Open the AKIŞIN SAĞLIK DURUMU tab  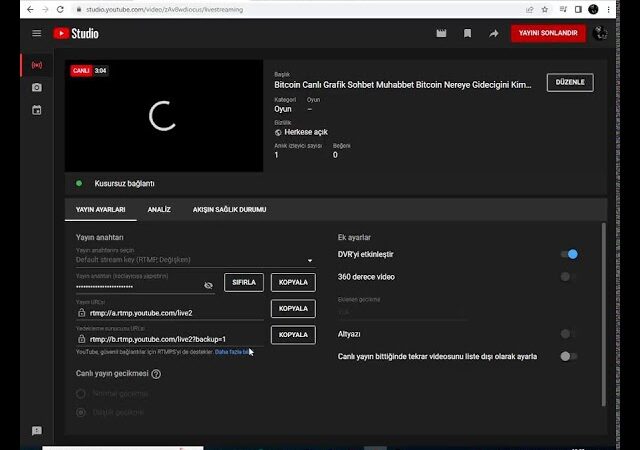pyautogui.click(x=229, y=210)
